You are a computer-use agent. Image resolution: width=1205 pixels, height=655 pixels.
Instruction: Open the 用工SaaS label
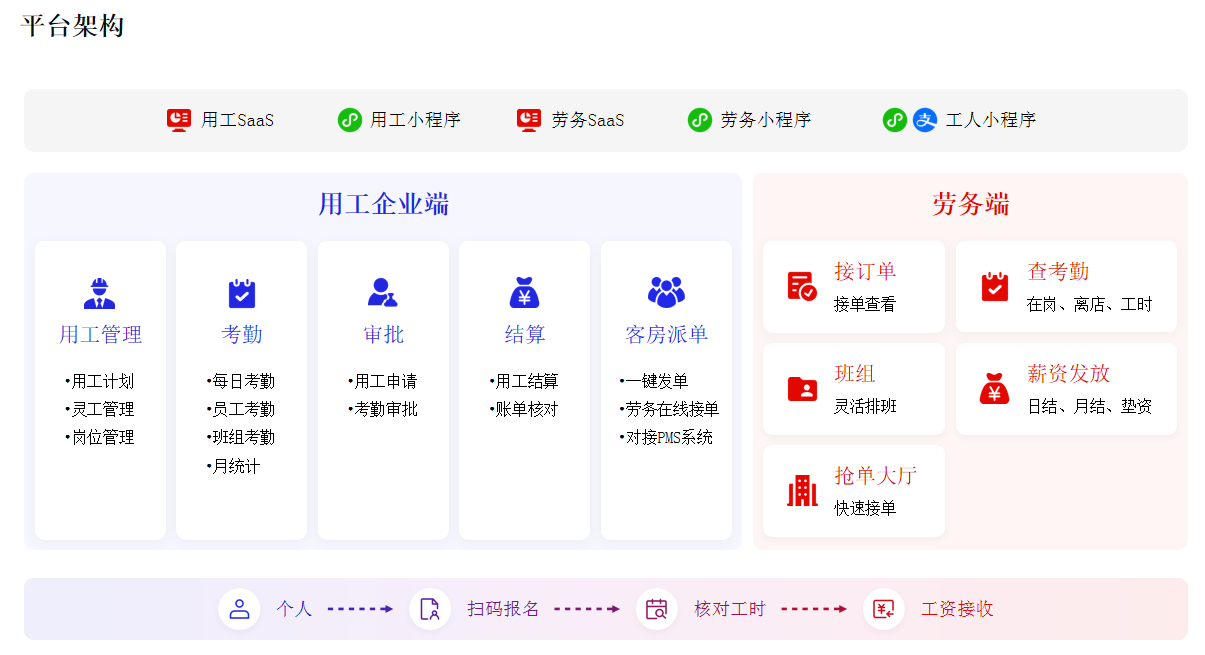pyautogui.click(x=237, y=120)
